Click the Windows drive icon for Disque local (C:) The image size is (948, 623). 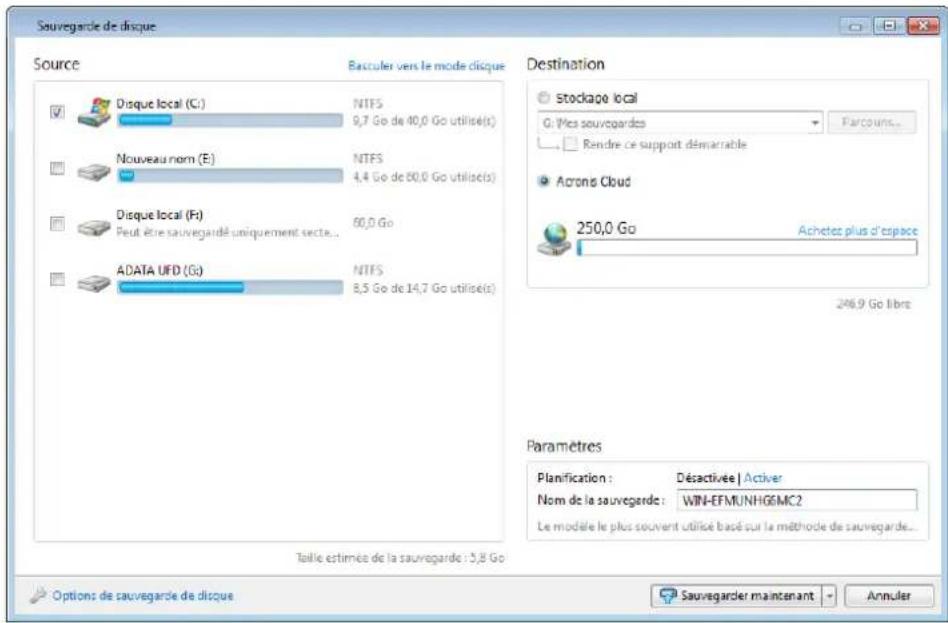[x=94, y=113]
